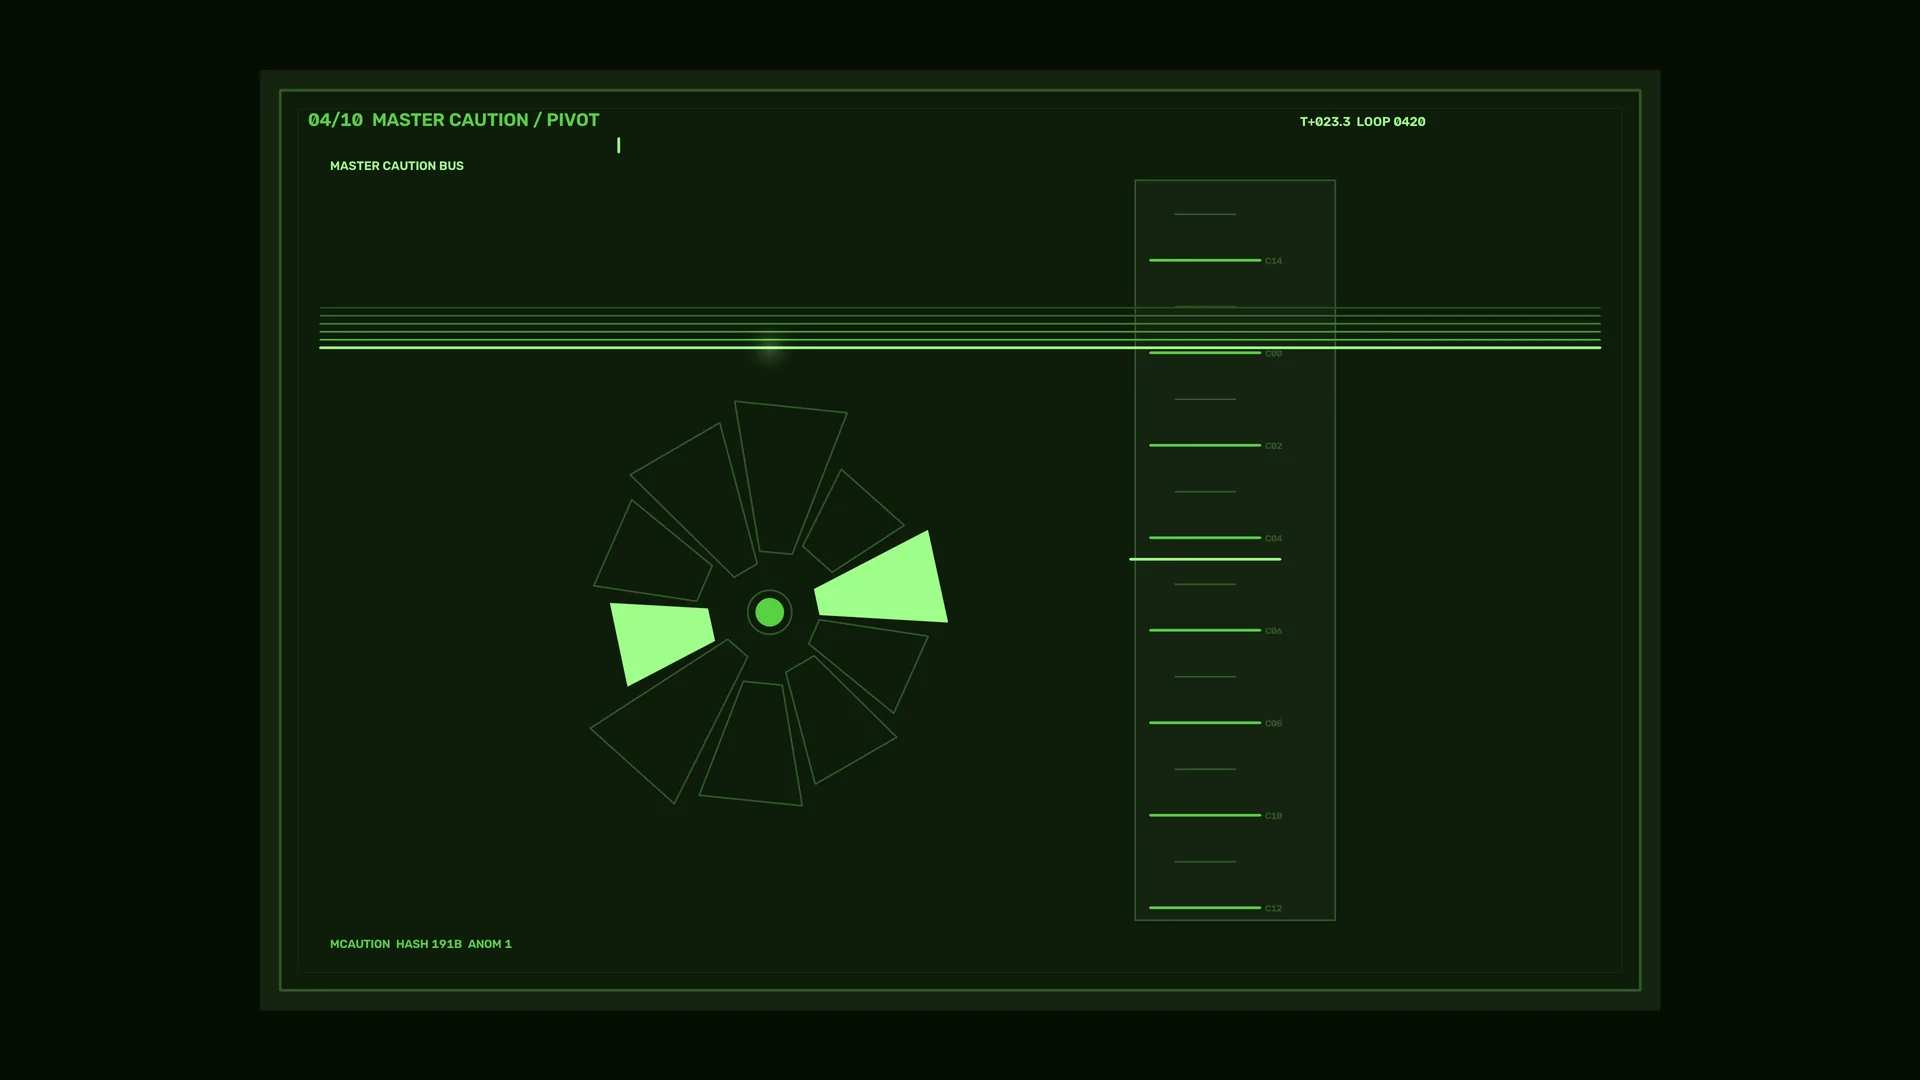
Task: Click the "ANOM 1" status text
Action: click(490, 944)
